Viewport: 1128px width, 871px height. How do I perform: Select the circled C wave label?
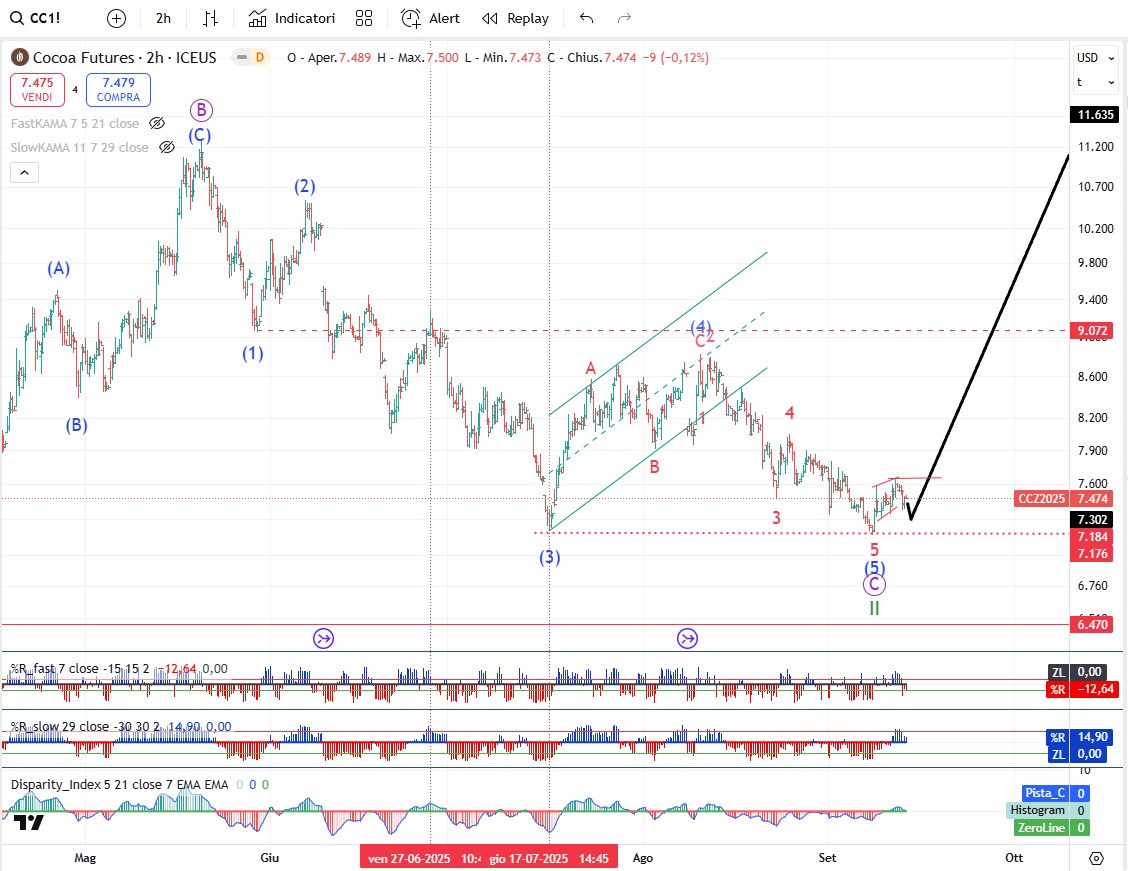874,585
